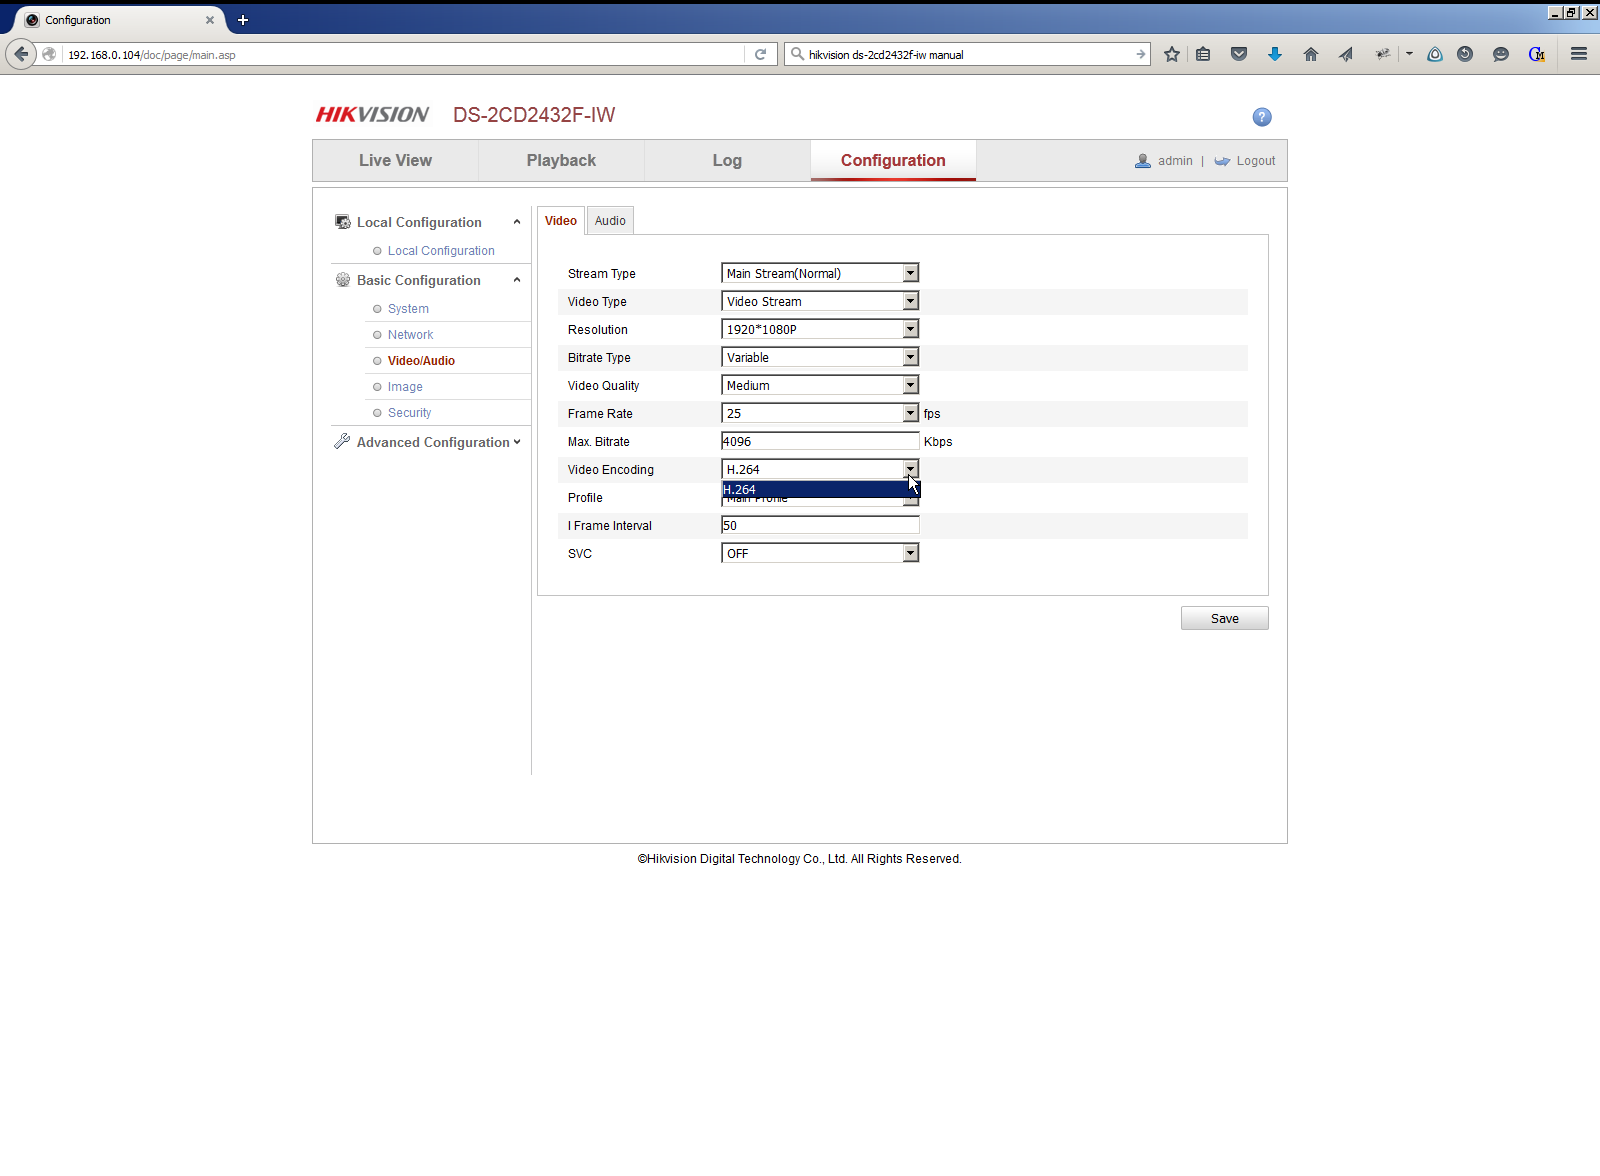Click the Basic Configuration gear icon
The height and width of the screenshot is (1176, 1600).
click(x=343, y=280)
